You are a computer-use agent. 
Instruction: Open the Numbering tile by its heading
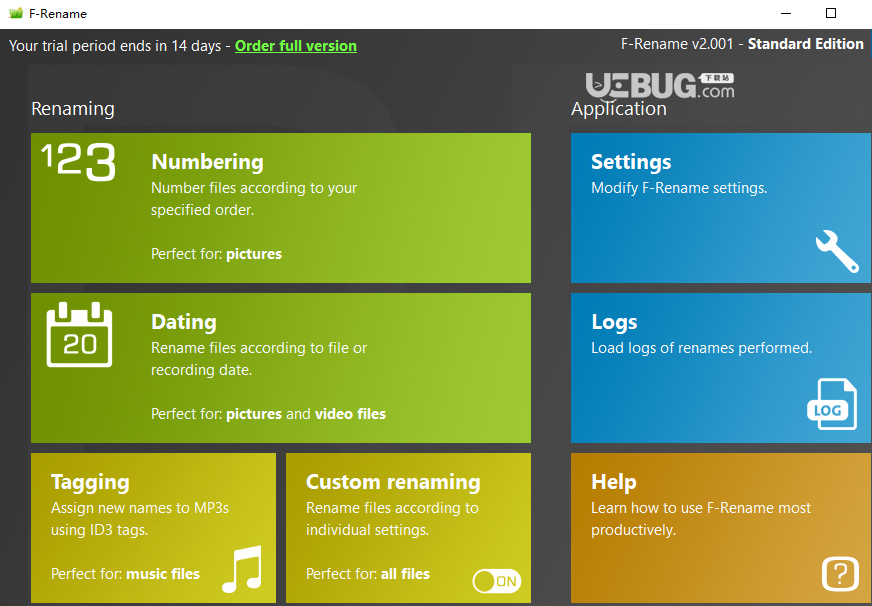pyautogui.click(x=207, y=162)
